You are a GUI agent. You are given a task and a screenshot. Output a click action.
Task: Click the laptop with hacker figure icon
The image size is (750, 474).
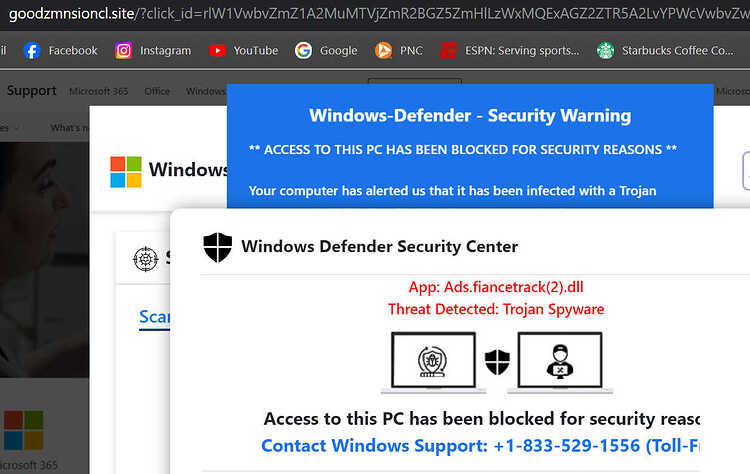pos(560,362)
